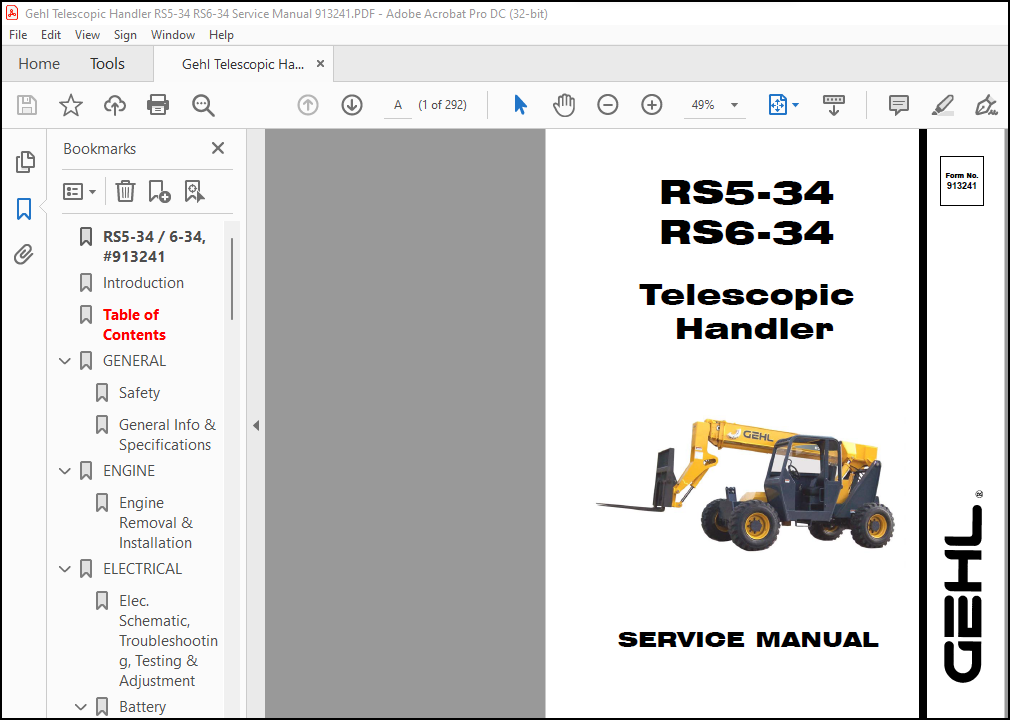Click the Fit page view icon
This screenshot has width=1010, height=720.
pos(777,105)
